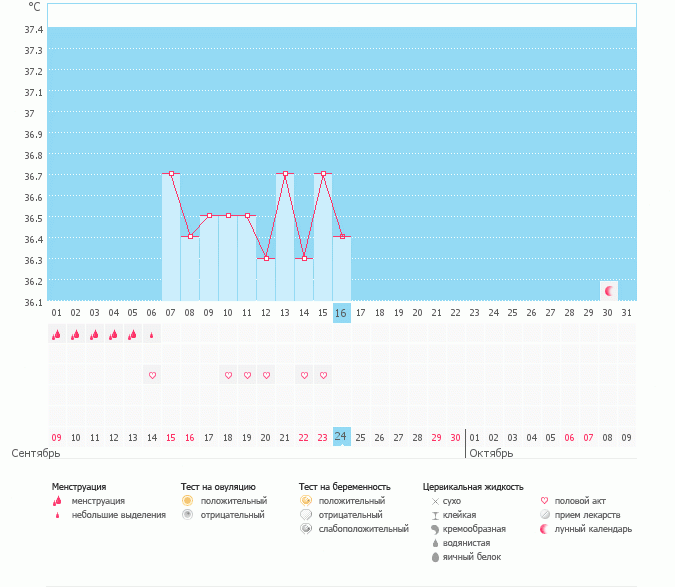675x587 pixels.
Task: Click the 'слабоположительный' pregnancy test legend icon
Action: 305,528
